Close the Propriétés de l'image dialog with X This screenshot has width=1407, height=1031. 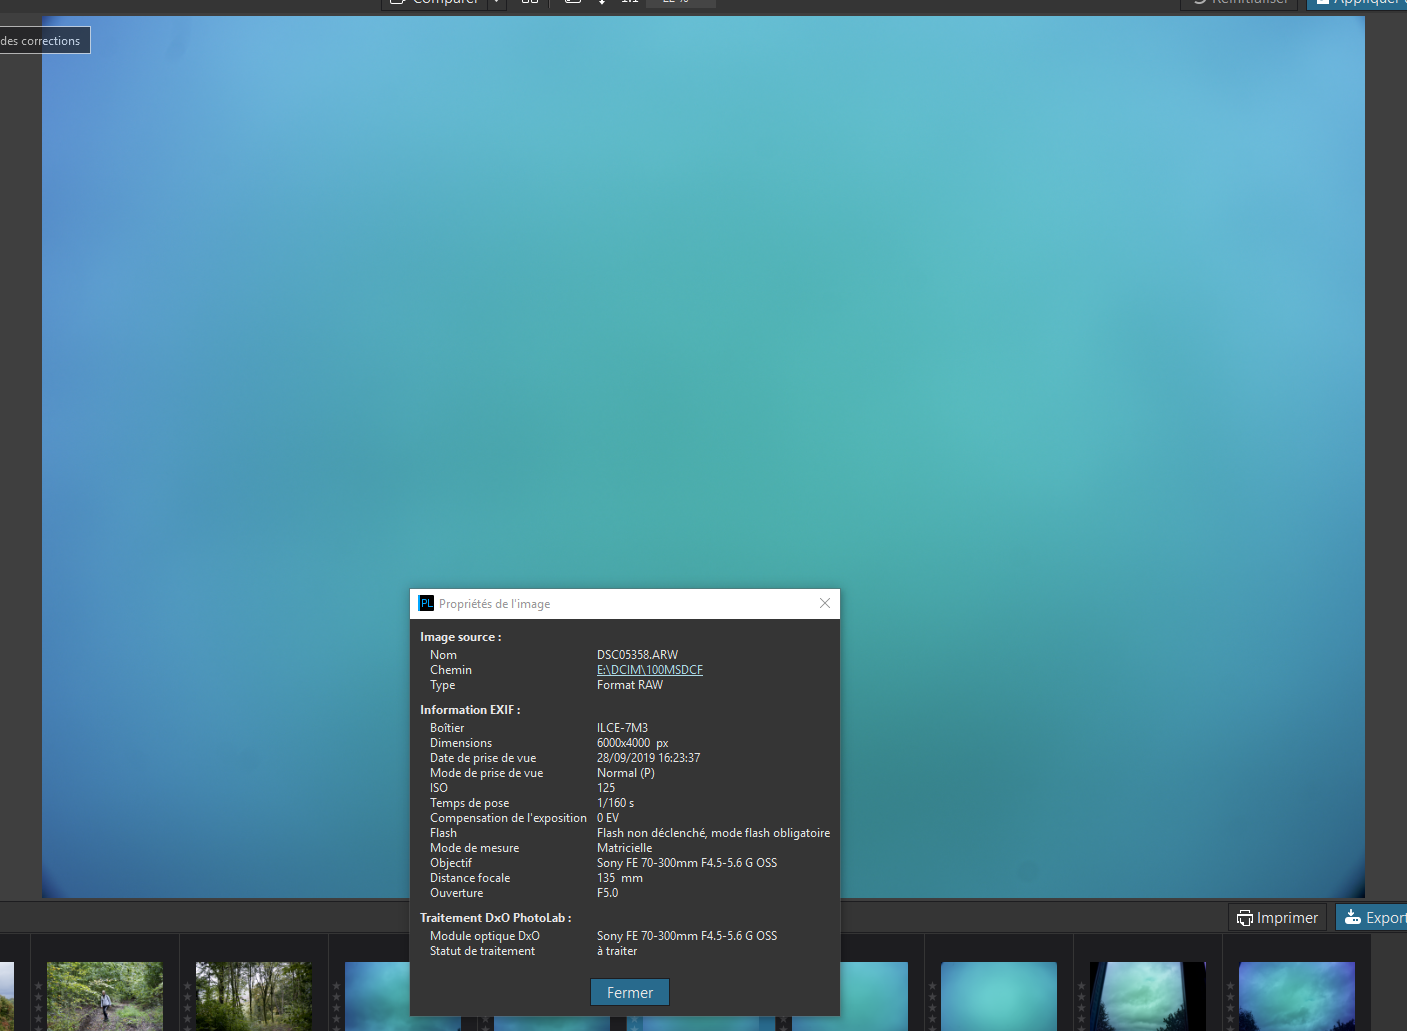825,603
